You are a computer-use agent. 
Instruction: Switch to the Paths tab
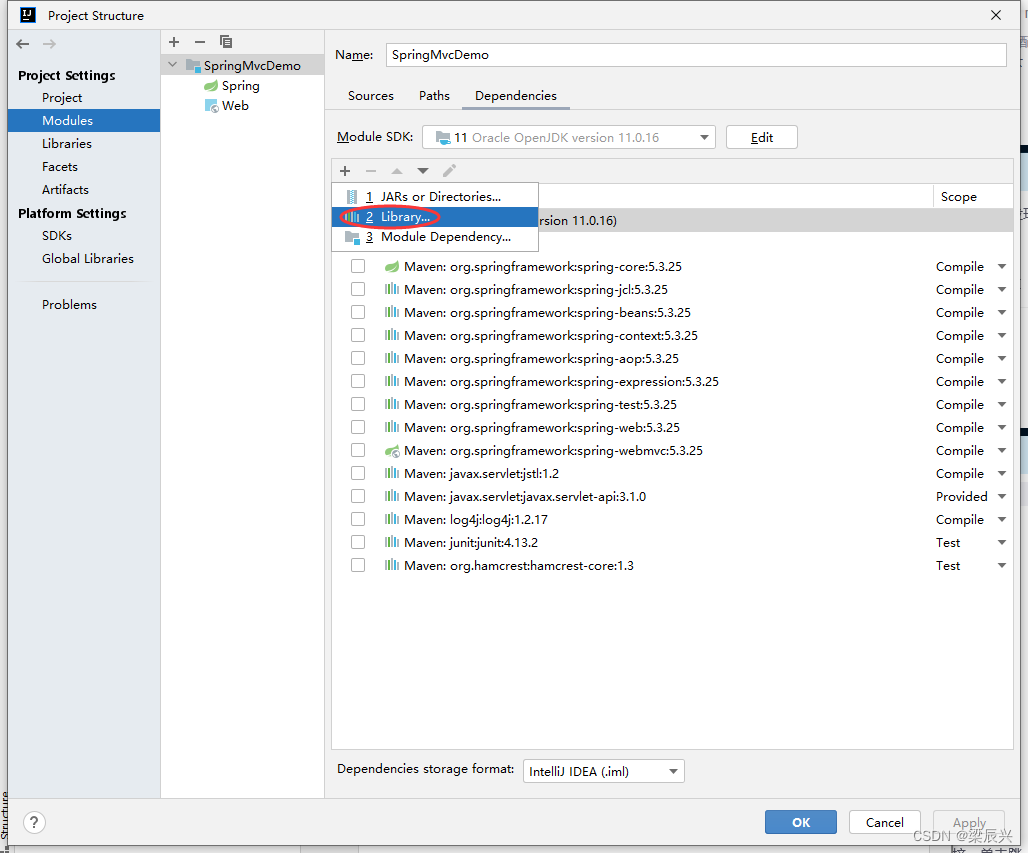434,96
